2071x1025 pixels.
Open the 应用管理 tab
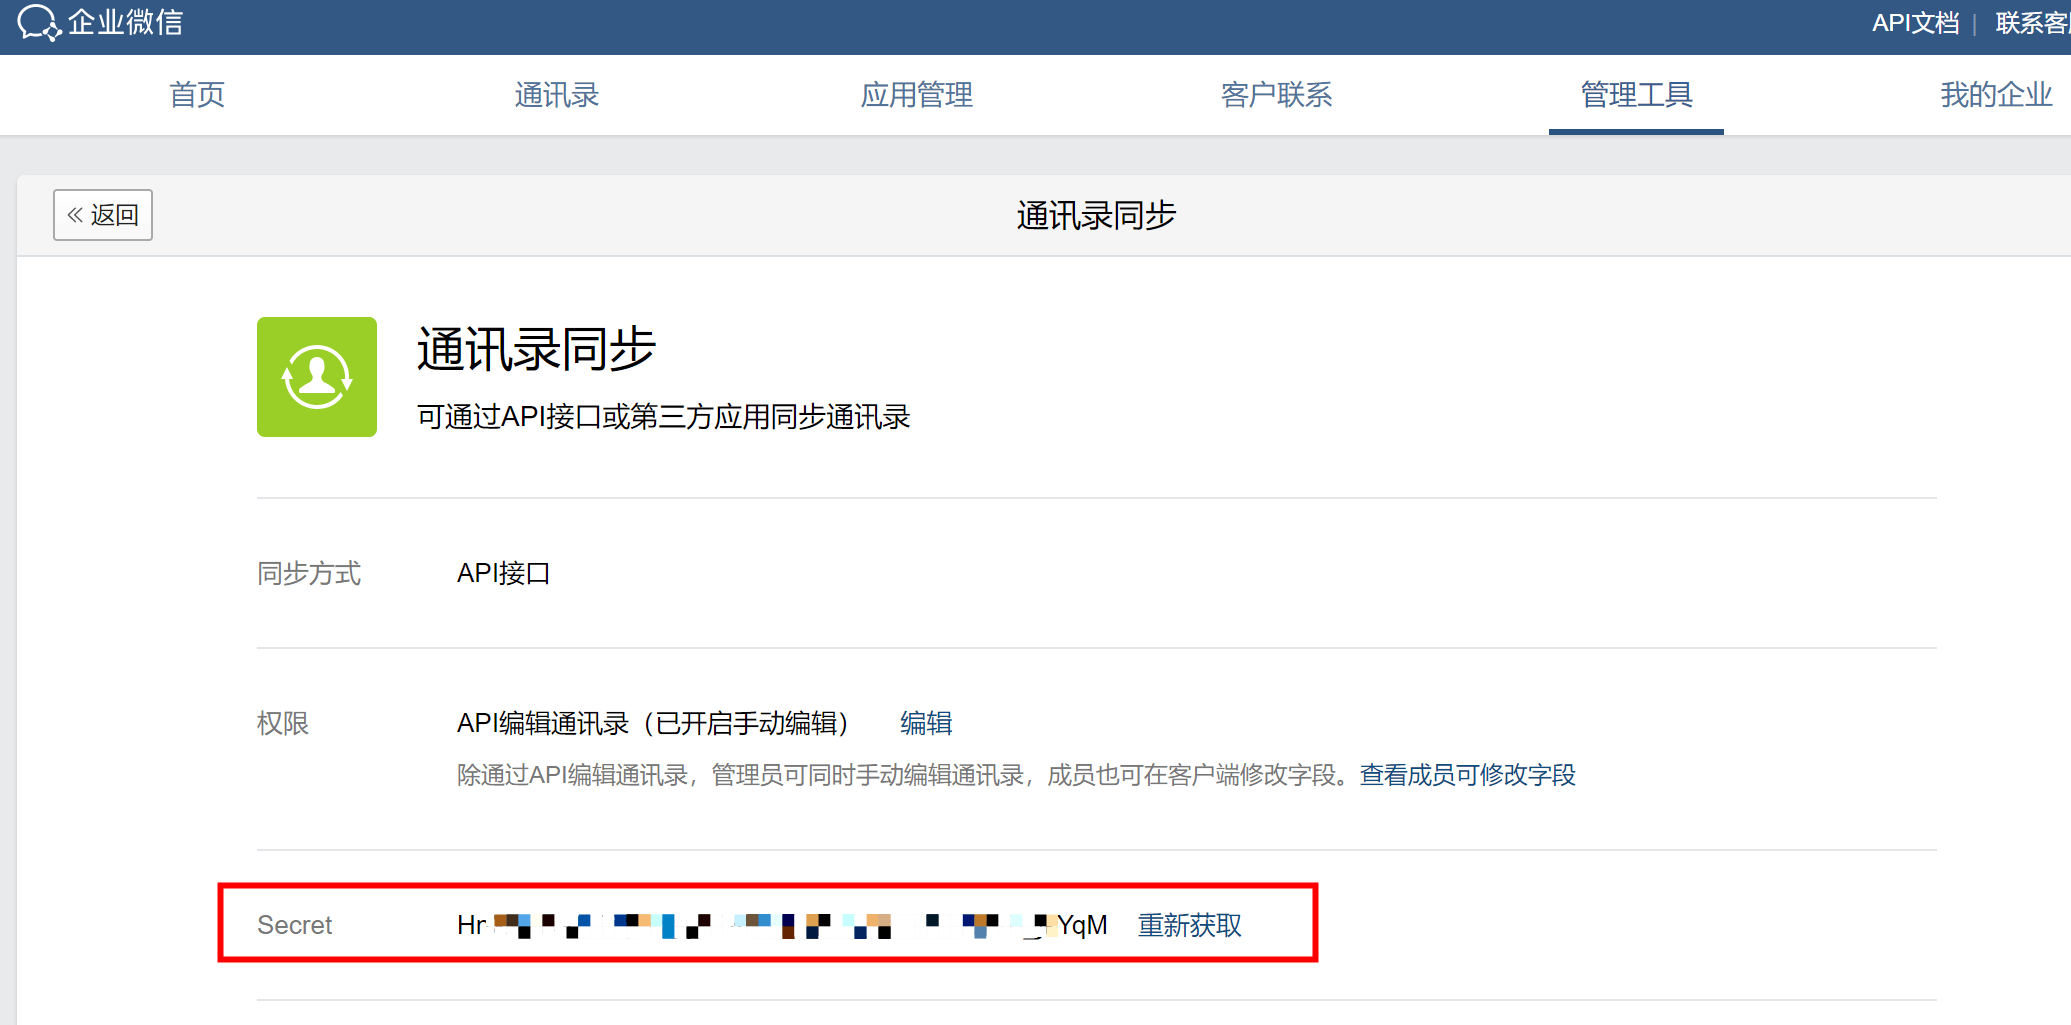pyautogui.click(x=917, y=95)
